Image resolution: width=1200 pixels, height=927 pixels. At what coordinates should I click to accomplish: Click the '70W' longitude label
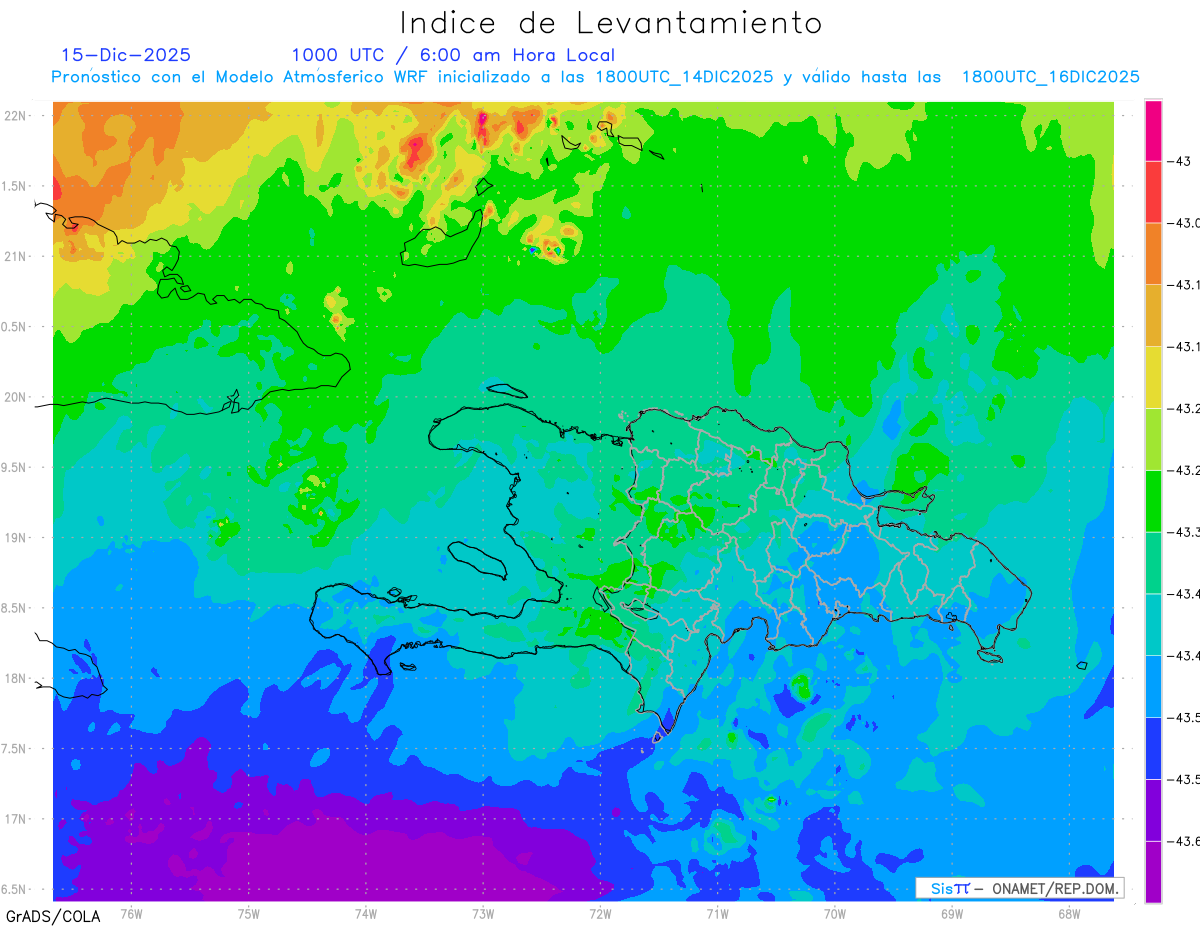coord(835,913)
